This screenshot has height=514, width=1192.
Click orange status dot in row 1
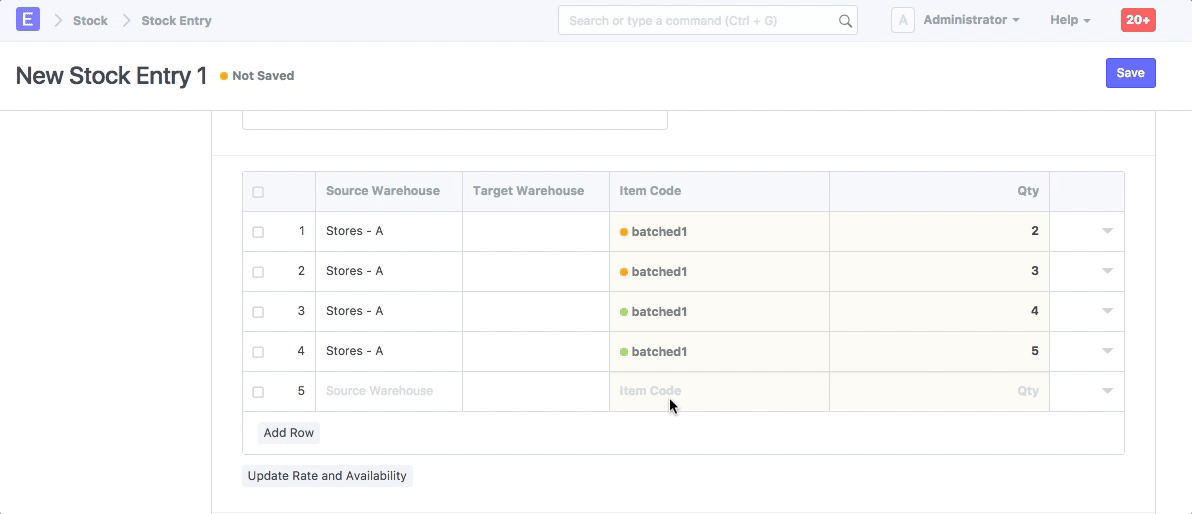624,232
